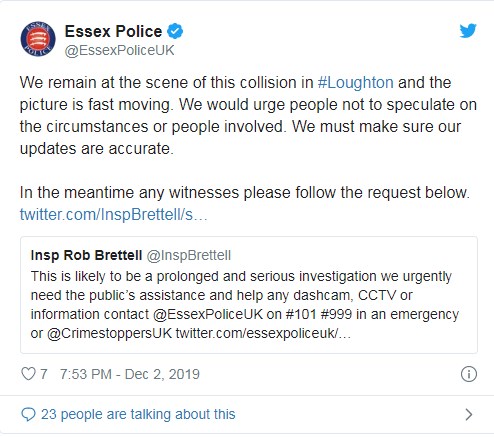Click the 7:53 PM - Dec 2, 2019 timestamp
The height and width of the screenshot is (437, 494).
point(130,374)
